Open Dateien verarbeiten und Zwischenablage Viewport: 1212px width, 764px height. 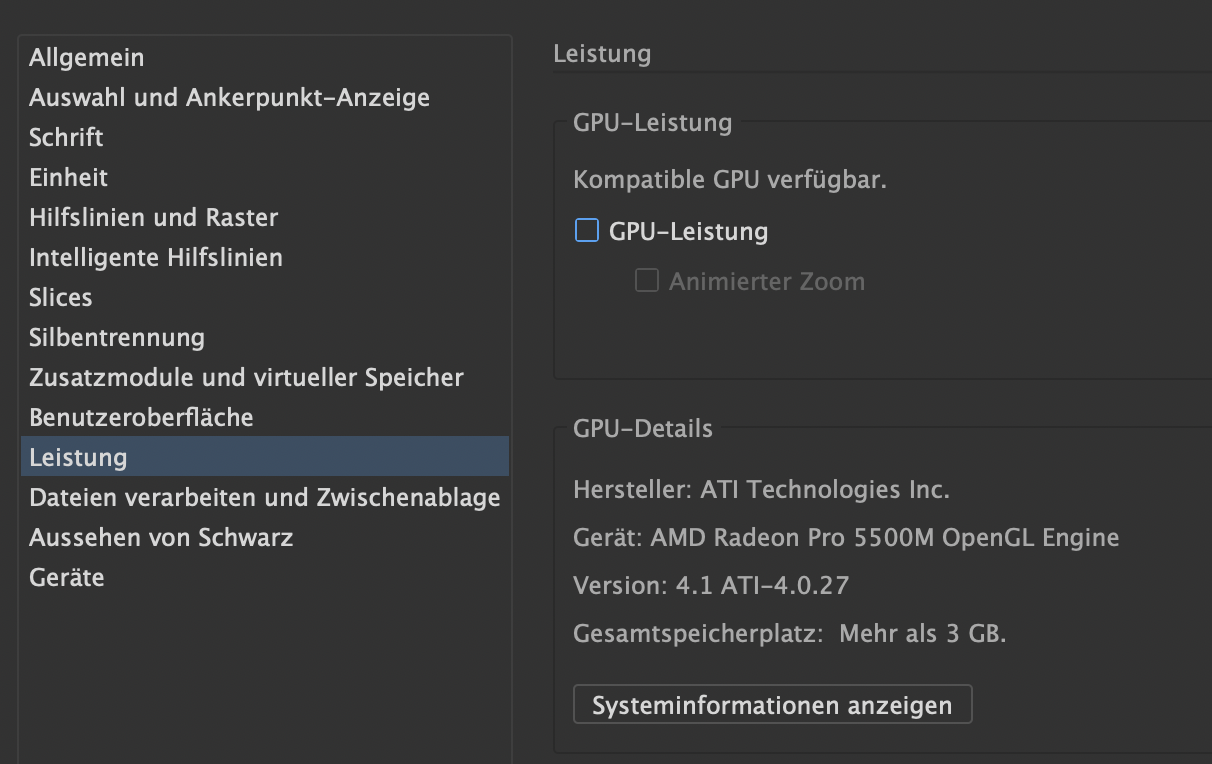[x=265, y=498]
